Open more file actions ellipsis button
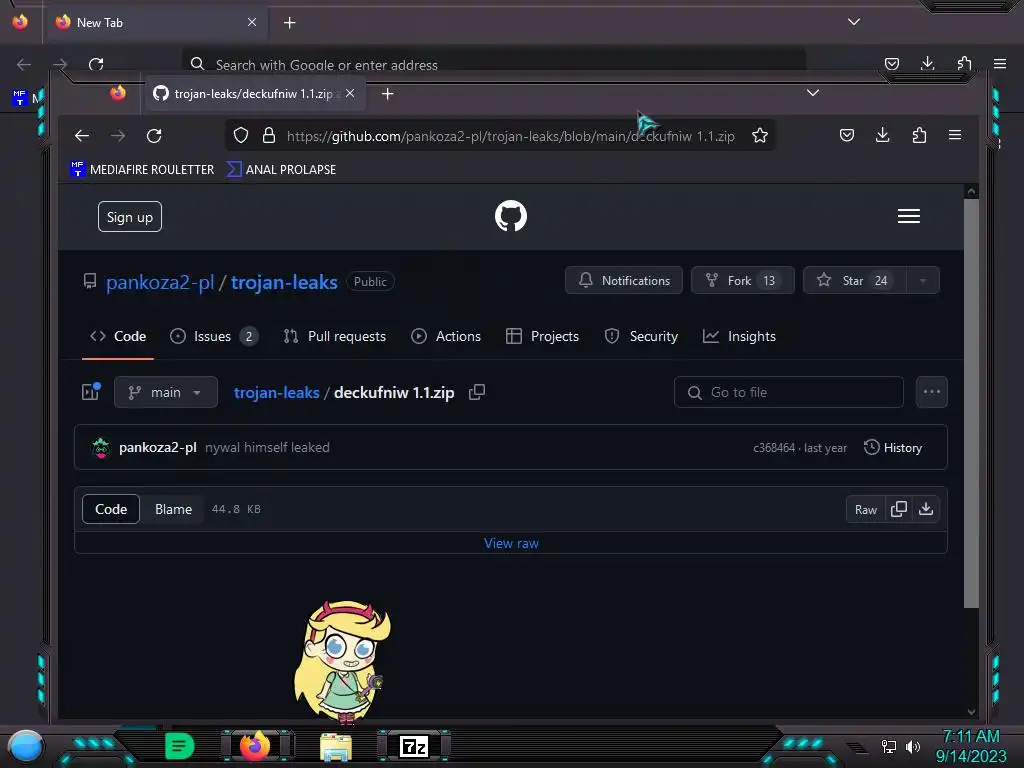 (931, 392)
